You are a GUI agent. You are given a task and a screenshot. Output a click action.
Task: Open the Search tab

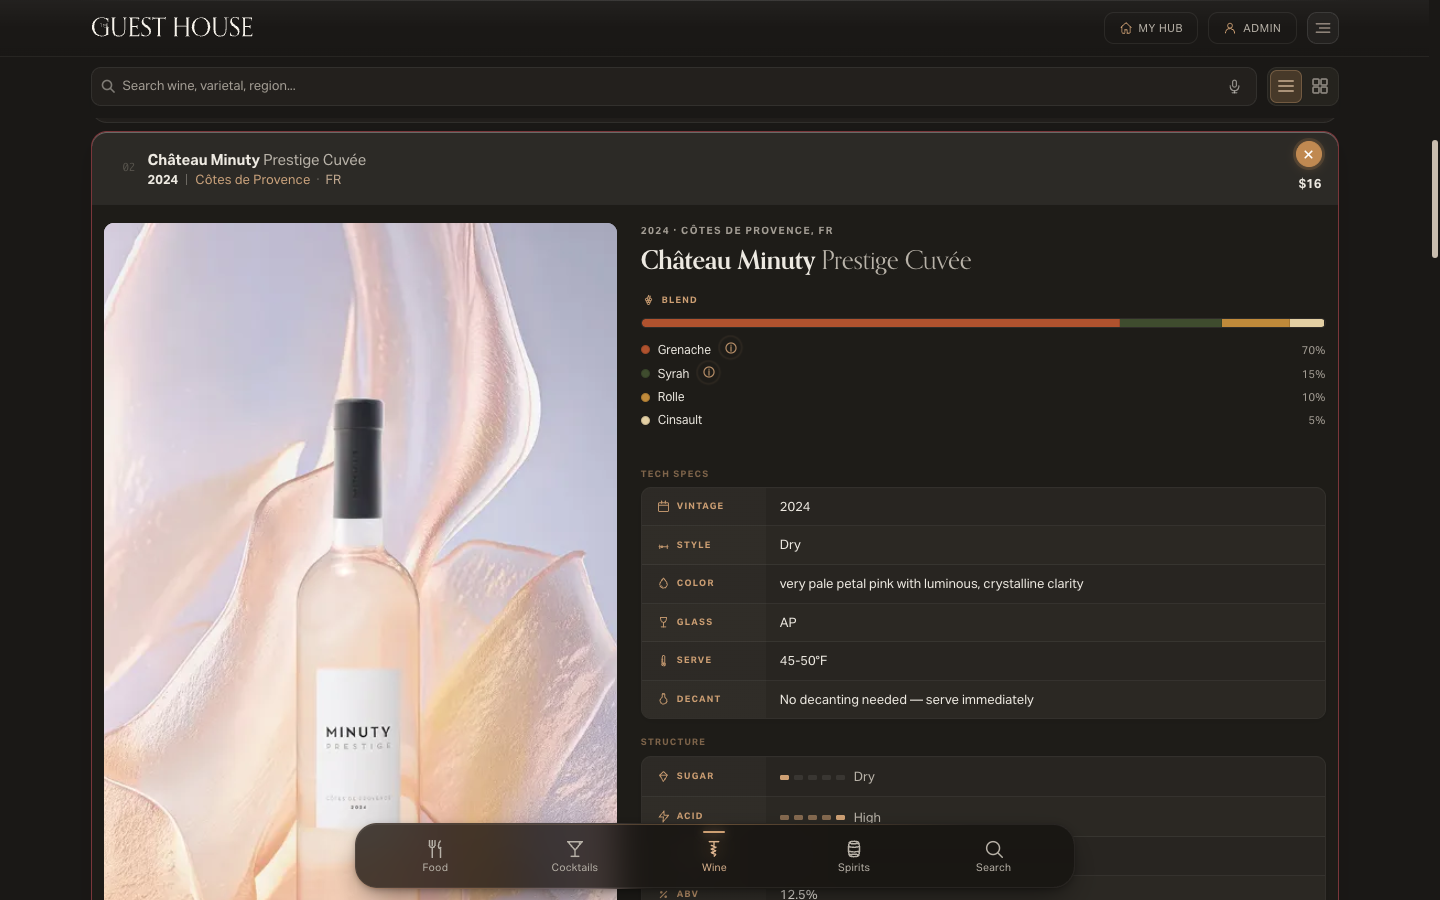coord(993,856)
